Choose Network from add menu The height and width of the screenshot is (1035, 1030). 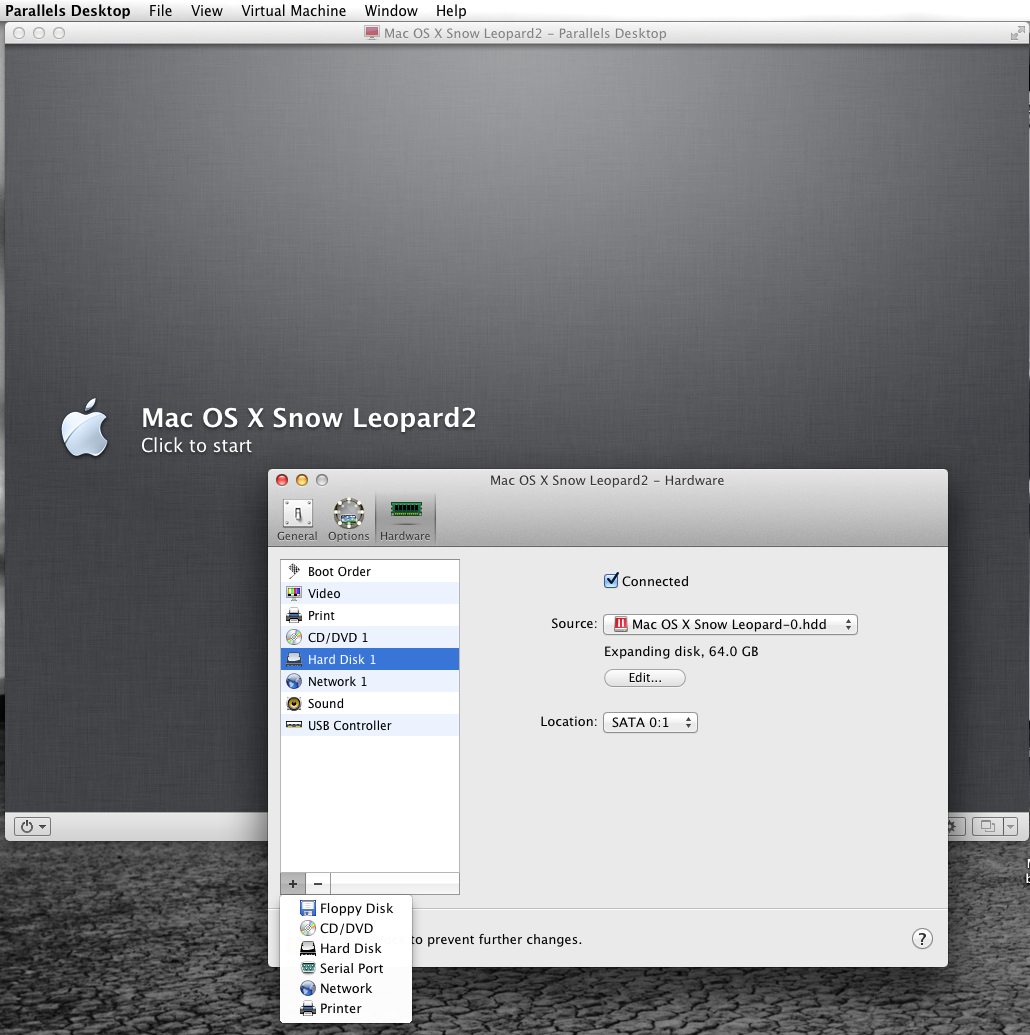point(346,988)
